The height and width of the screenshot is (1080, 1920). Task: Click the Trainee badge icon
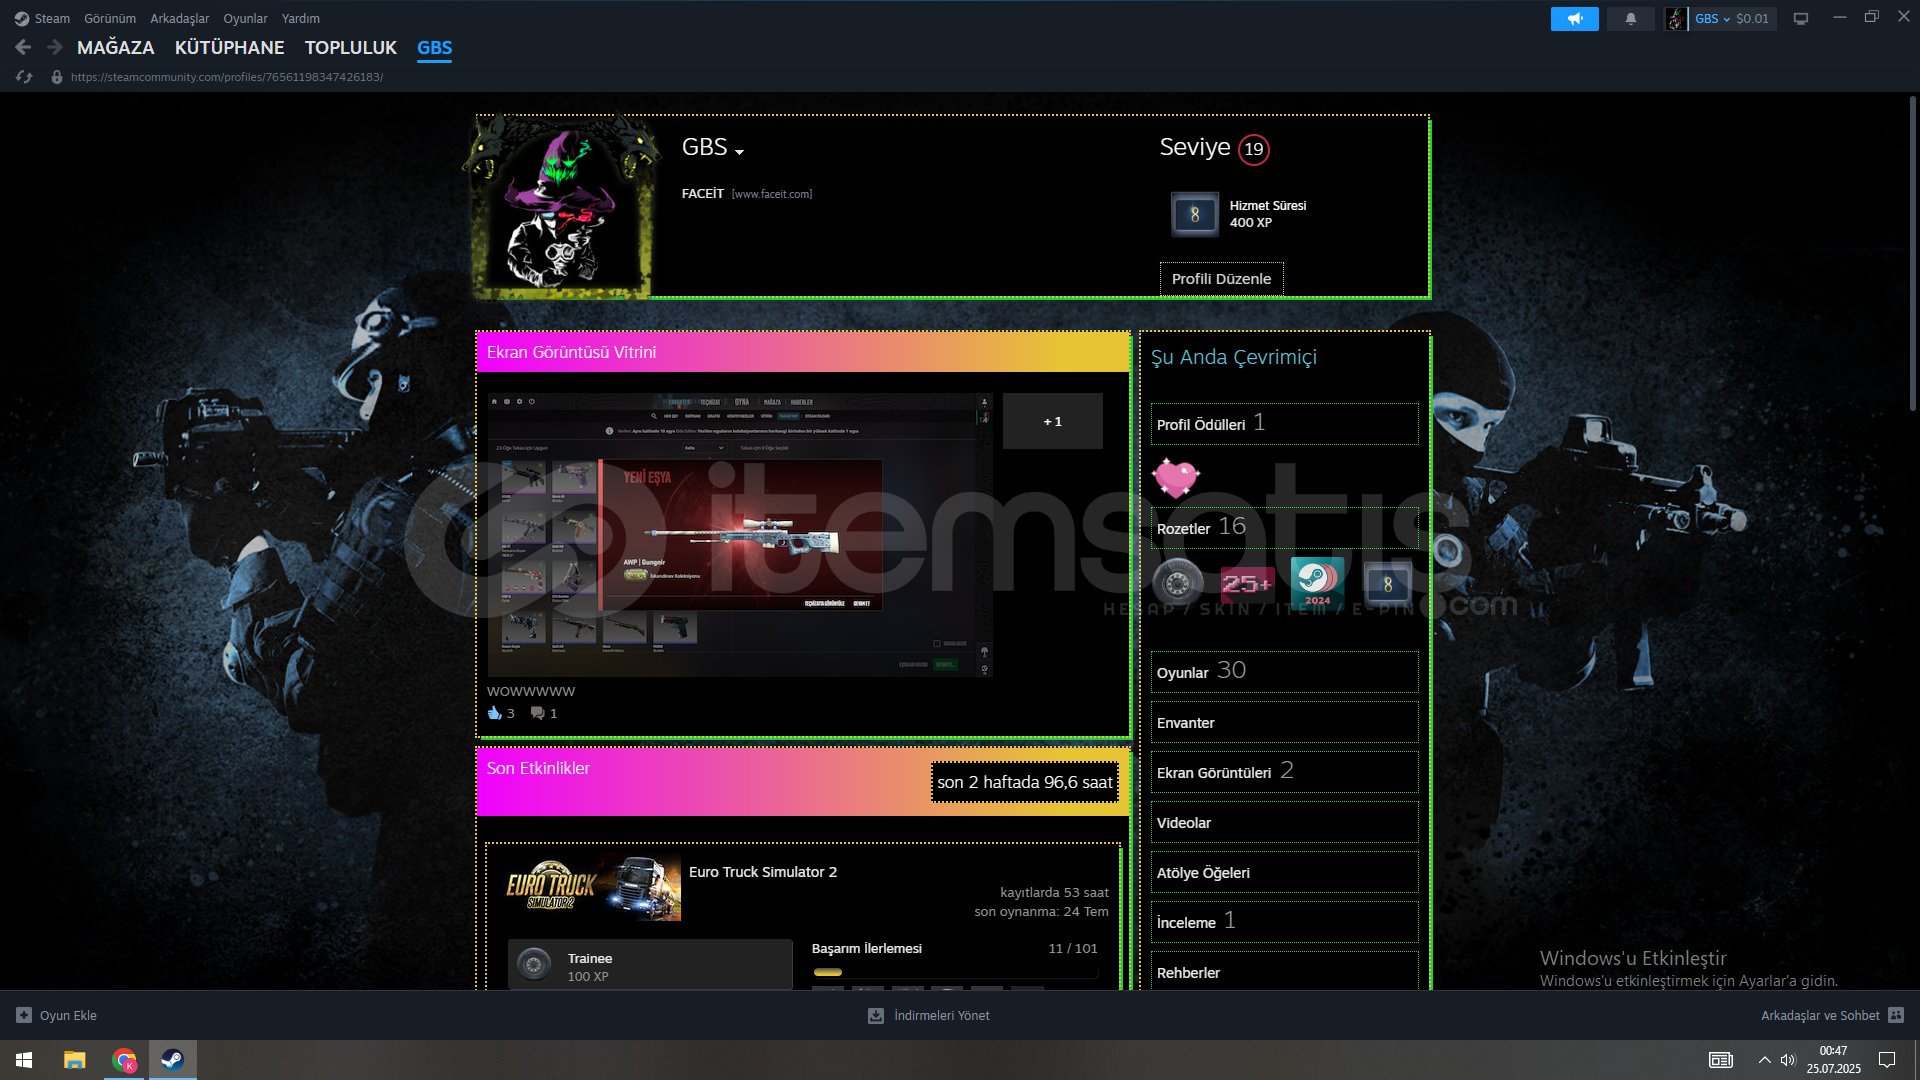point(534,965)
